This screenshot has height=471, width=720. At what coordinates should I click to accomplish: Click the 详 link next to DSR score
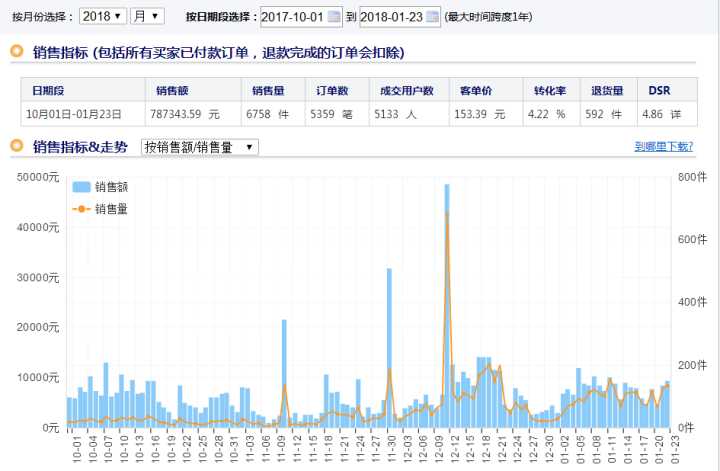[x=677, y=115]
